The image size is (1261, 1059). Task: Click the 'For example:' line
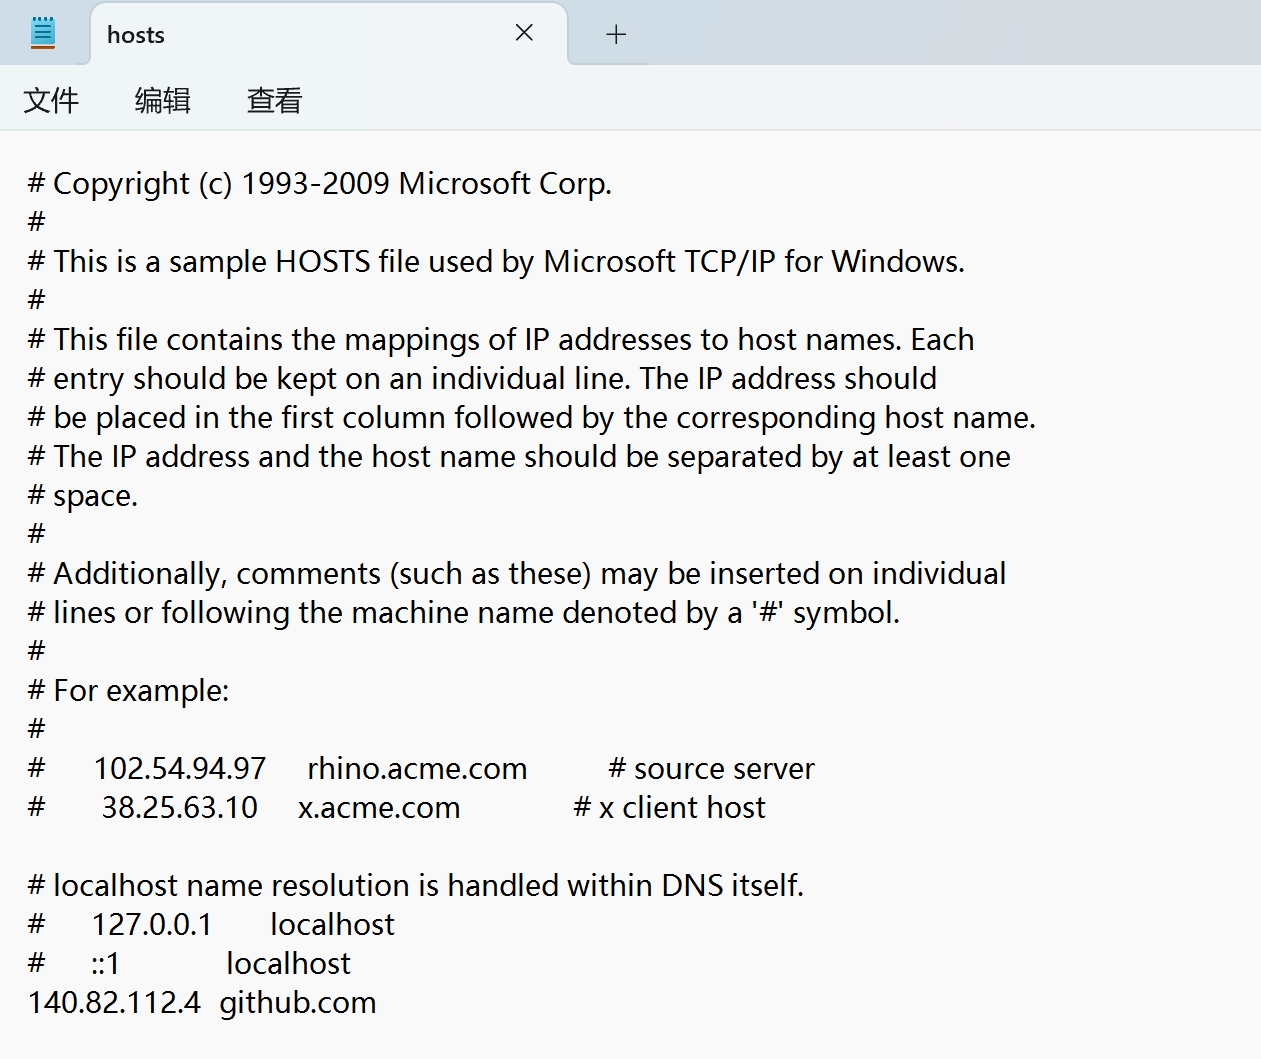tap(129, 691)
